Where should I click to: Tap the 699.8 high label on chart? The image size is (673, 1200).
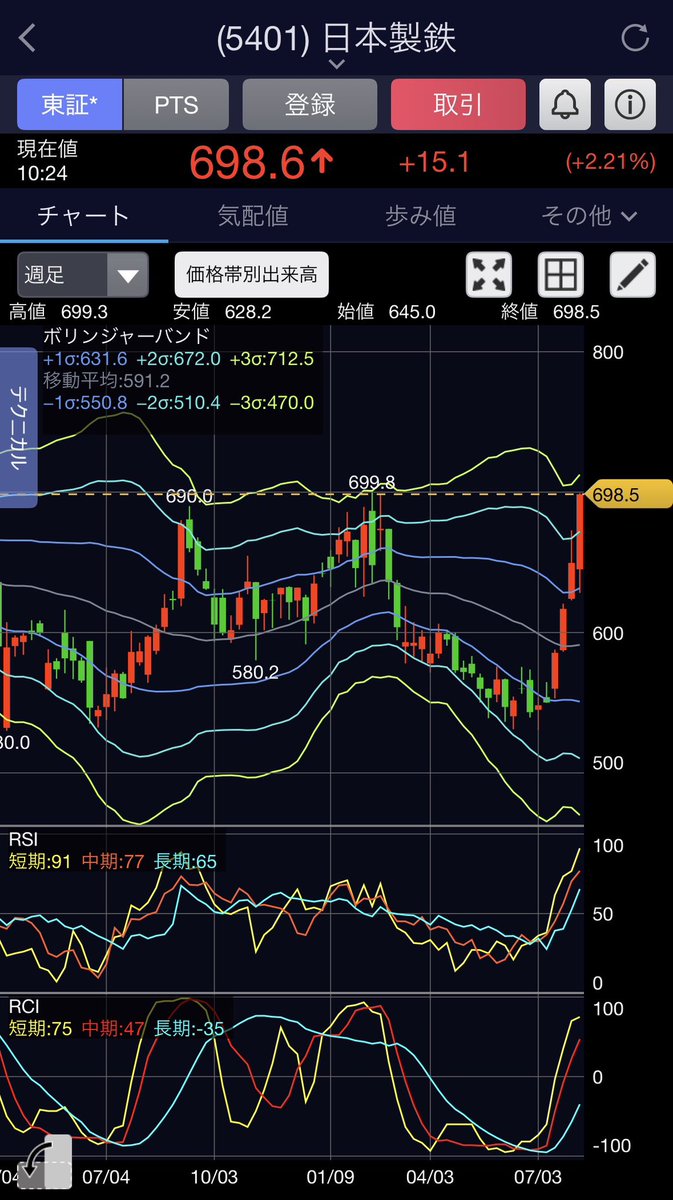point(372,483)
